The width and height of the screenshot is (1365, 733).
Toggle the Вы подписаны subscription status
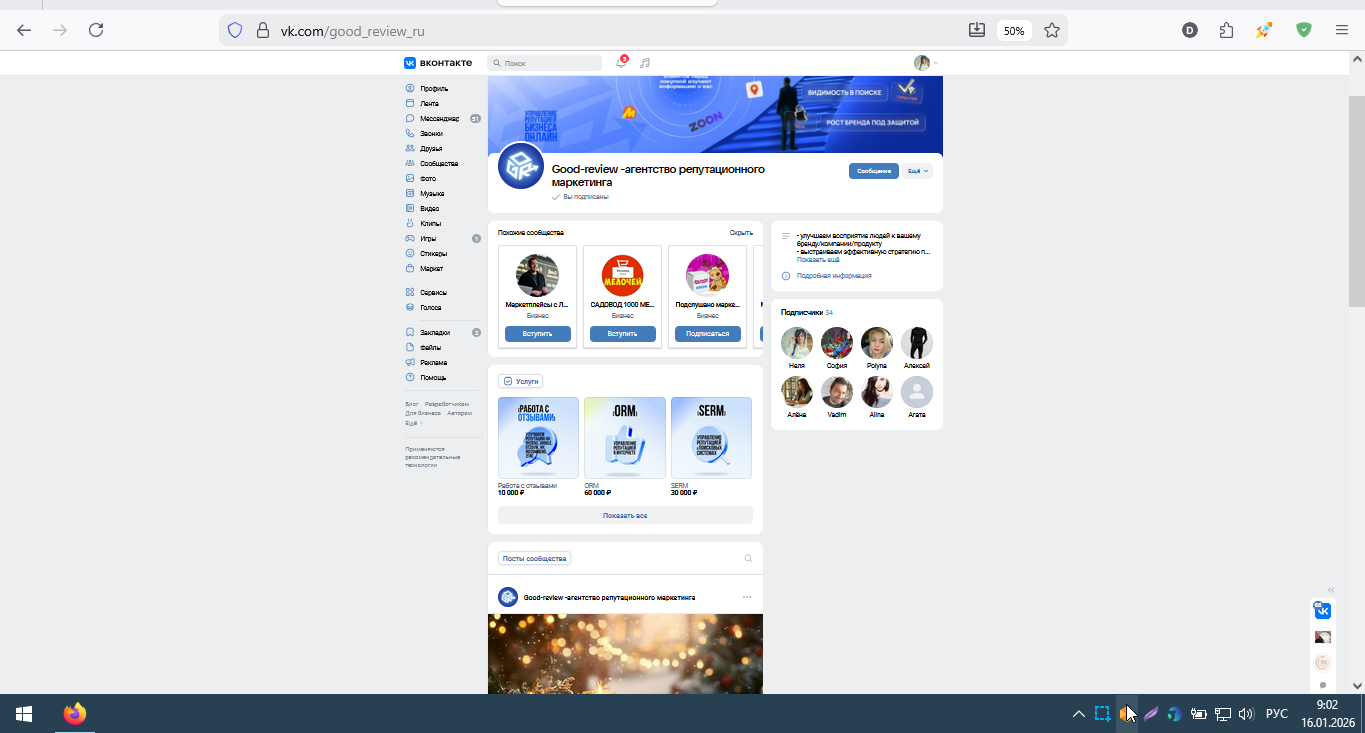pos(580,197)
